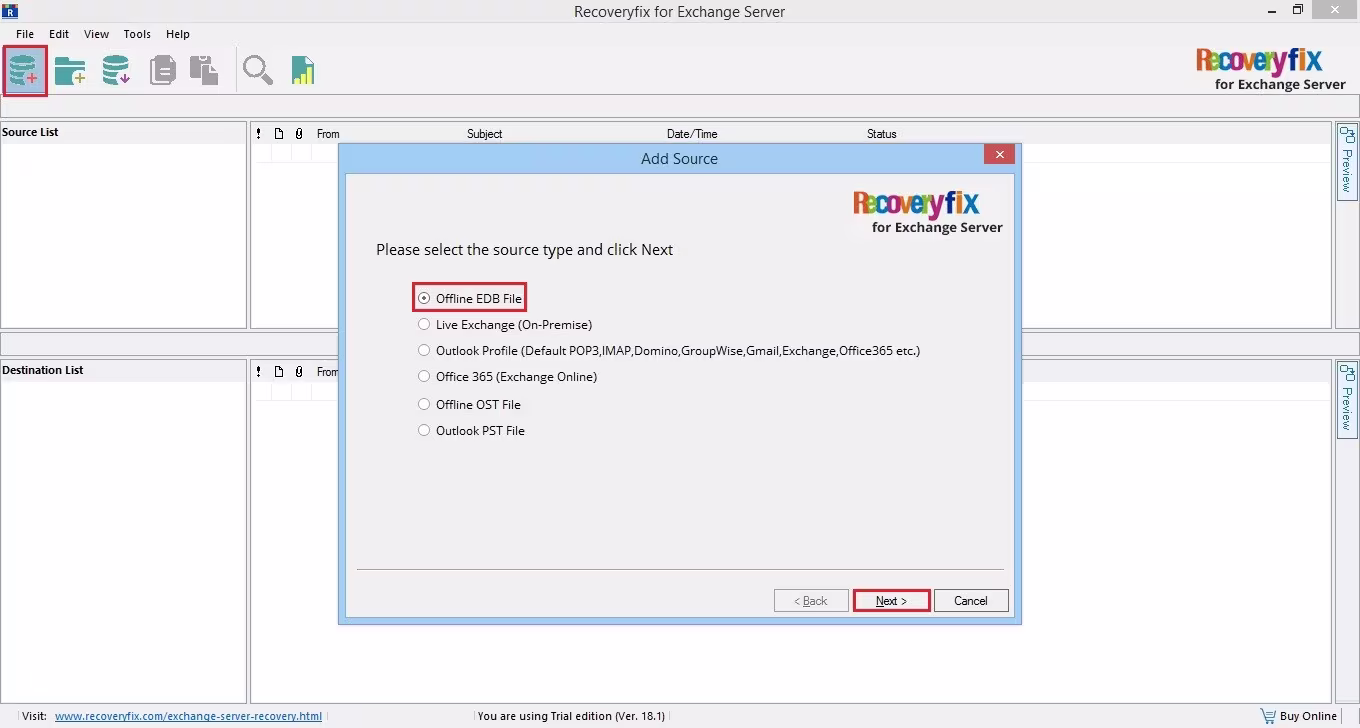Click the Add Source dialog title
1360x728 pixels.
679,158
